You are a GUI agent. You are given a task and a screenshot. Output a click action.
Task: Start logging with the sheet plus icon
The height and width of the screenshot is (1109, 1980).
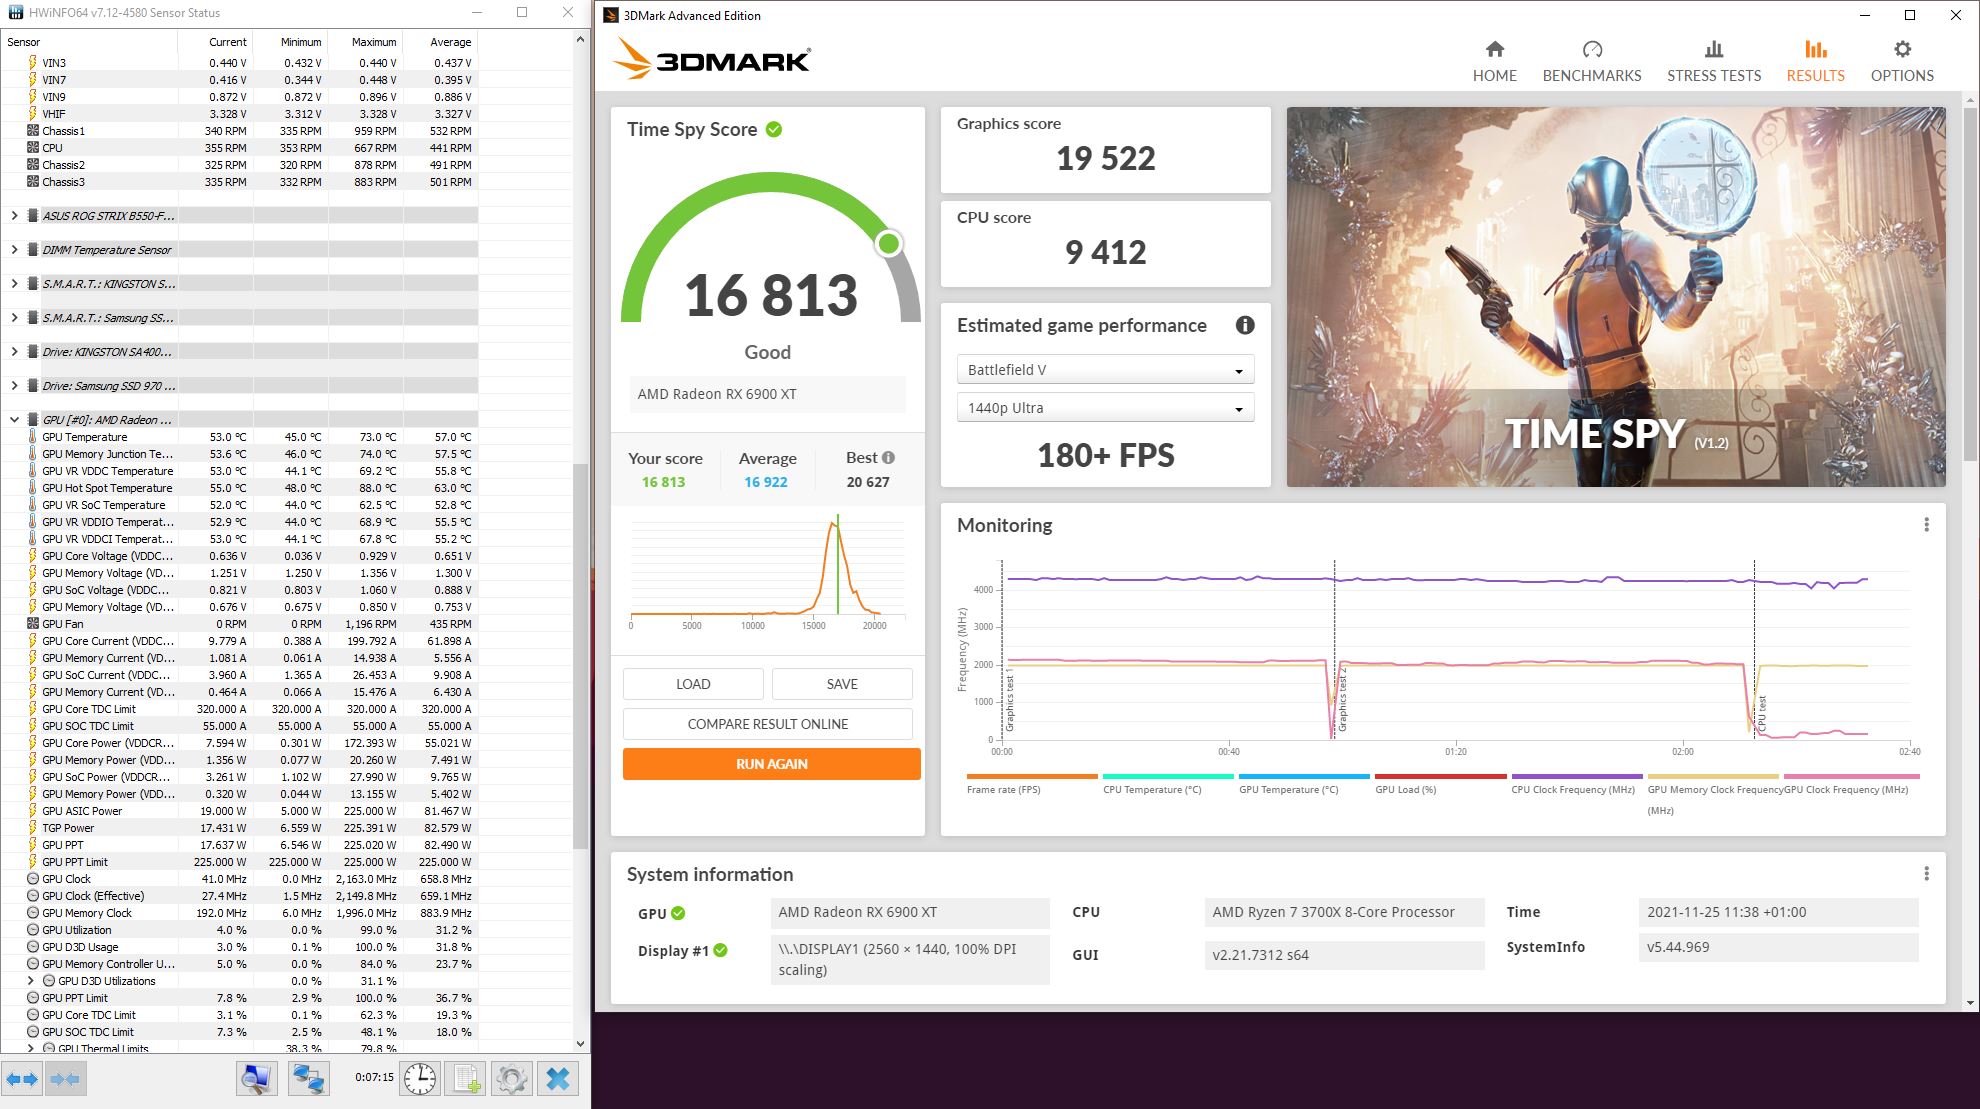point(466,1079)
